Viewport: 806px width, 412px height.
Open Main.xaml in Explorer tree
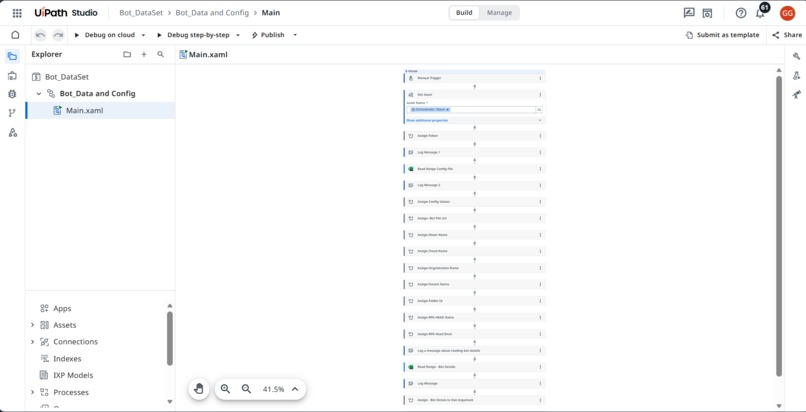(x=84, y=110)
